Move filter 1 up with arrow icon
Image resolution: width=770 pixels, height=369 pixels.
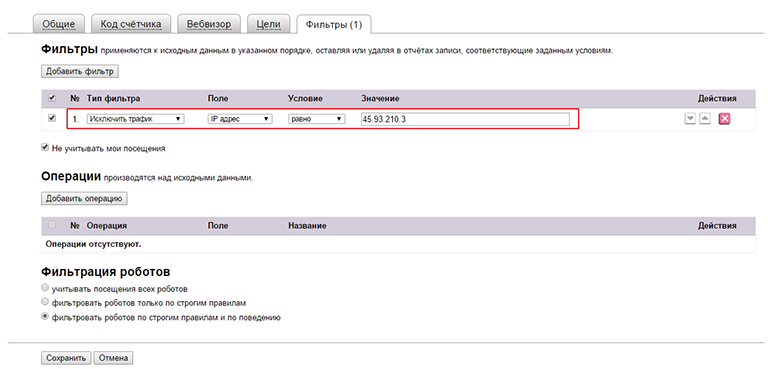coord(705,119)
